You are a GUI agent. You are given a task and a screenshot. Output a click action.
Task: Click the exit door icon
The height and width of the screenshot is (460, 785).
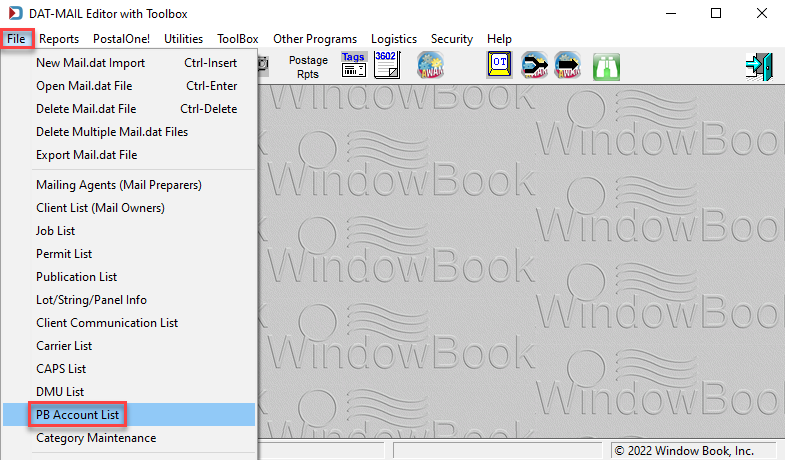tap(759, 67)
